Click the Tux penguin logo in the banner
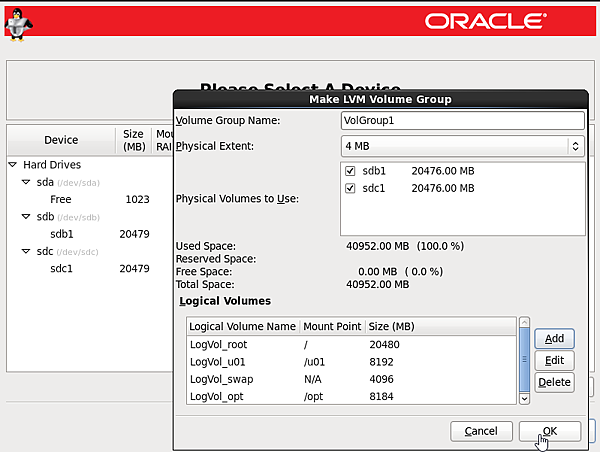The image size is (600, 452). 18,24
